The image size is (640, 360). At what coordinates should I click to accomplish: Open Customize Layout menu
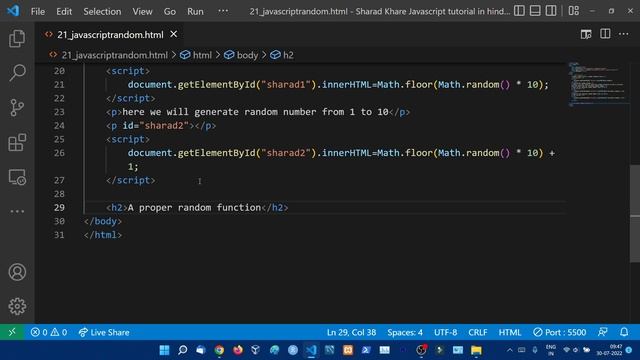pyautogui.click(x=573, y=11)
